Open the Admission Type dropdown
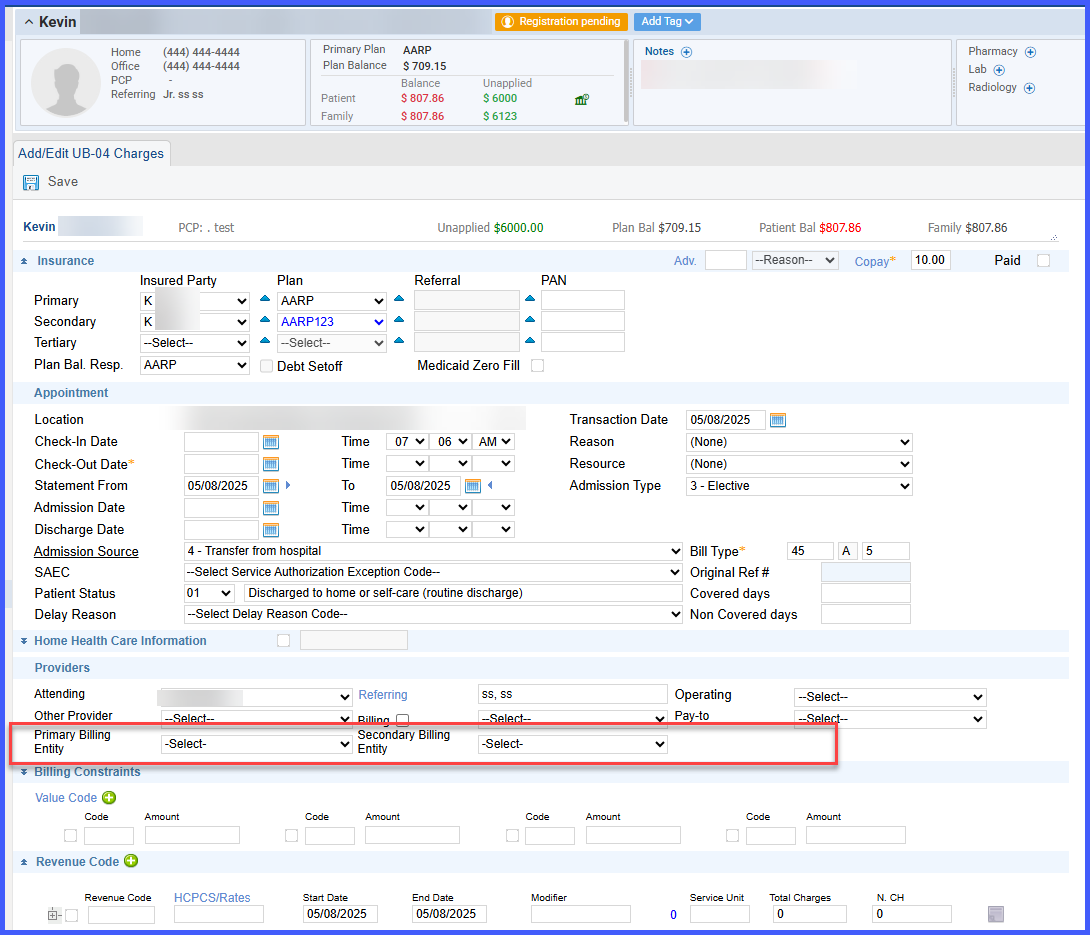Screen dimensions: 1090x935 (x=799, y=486)
